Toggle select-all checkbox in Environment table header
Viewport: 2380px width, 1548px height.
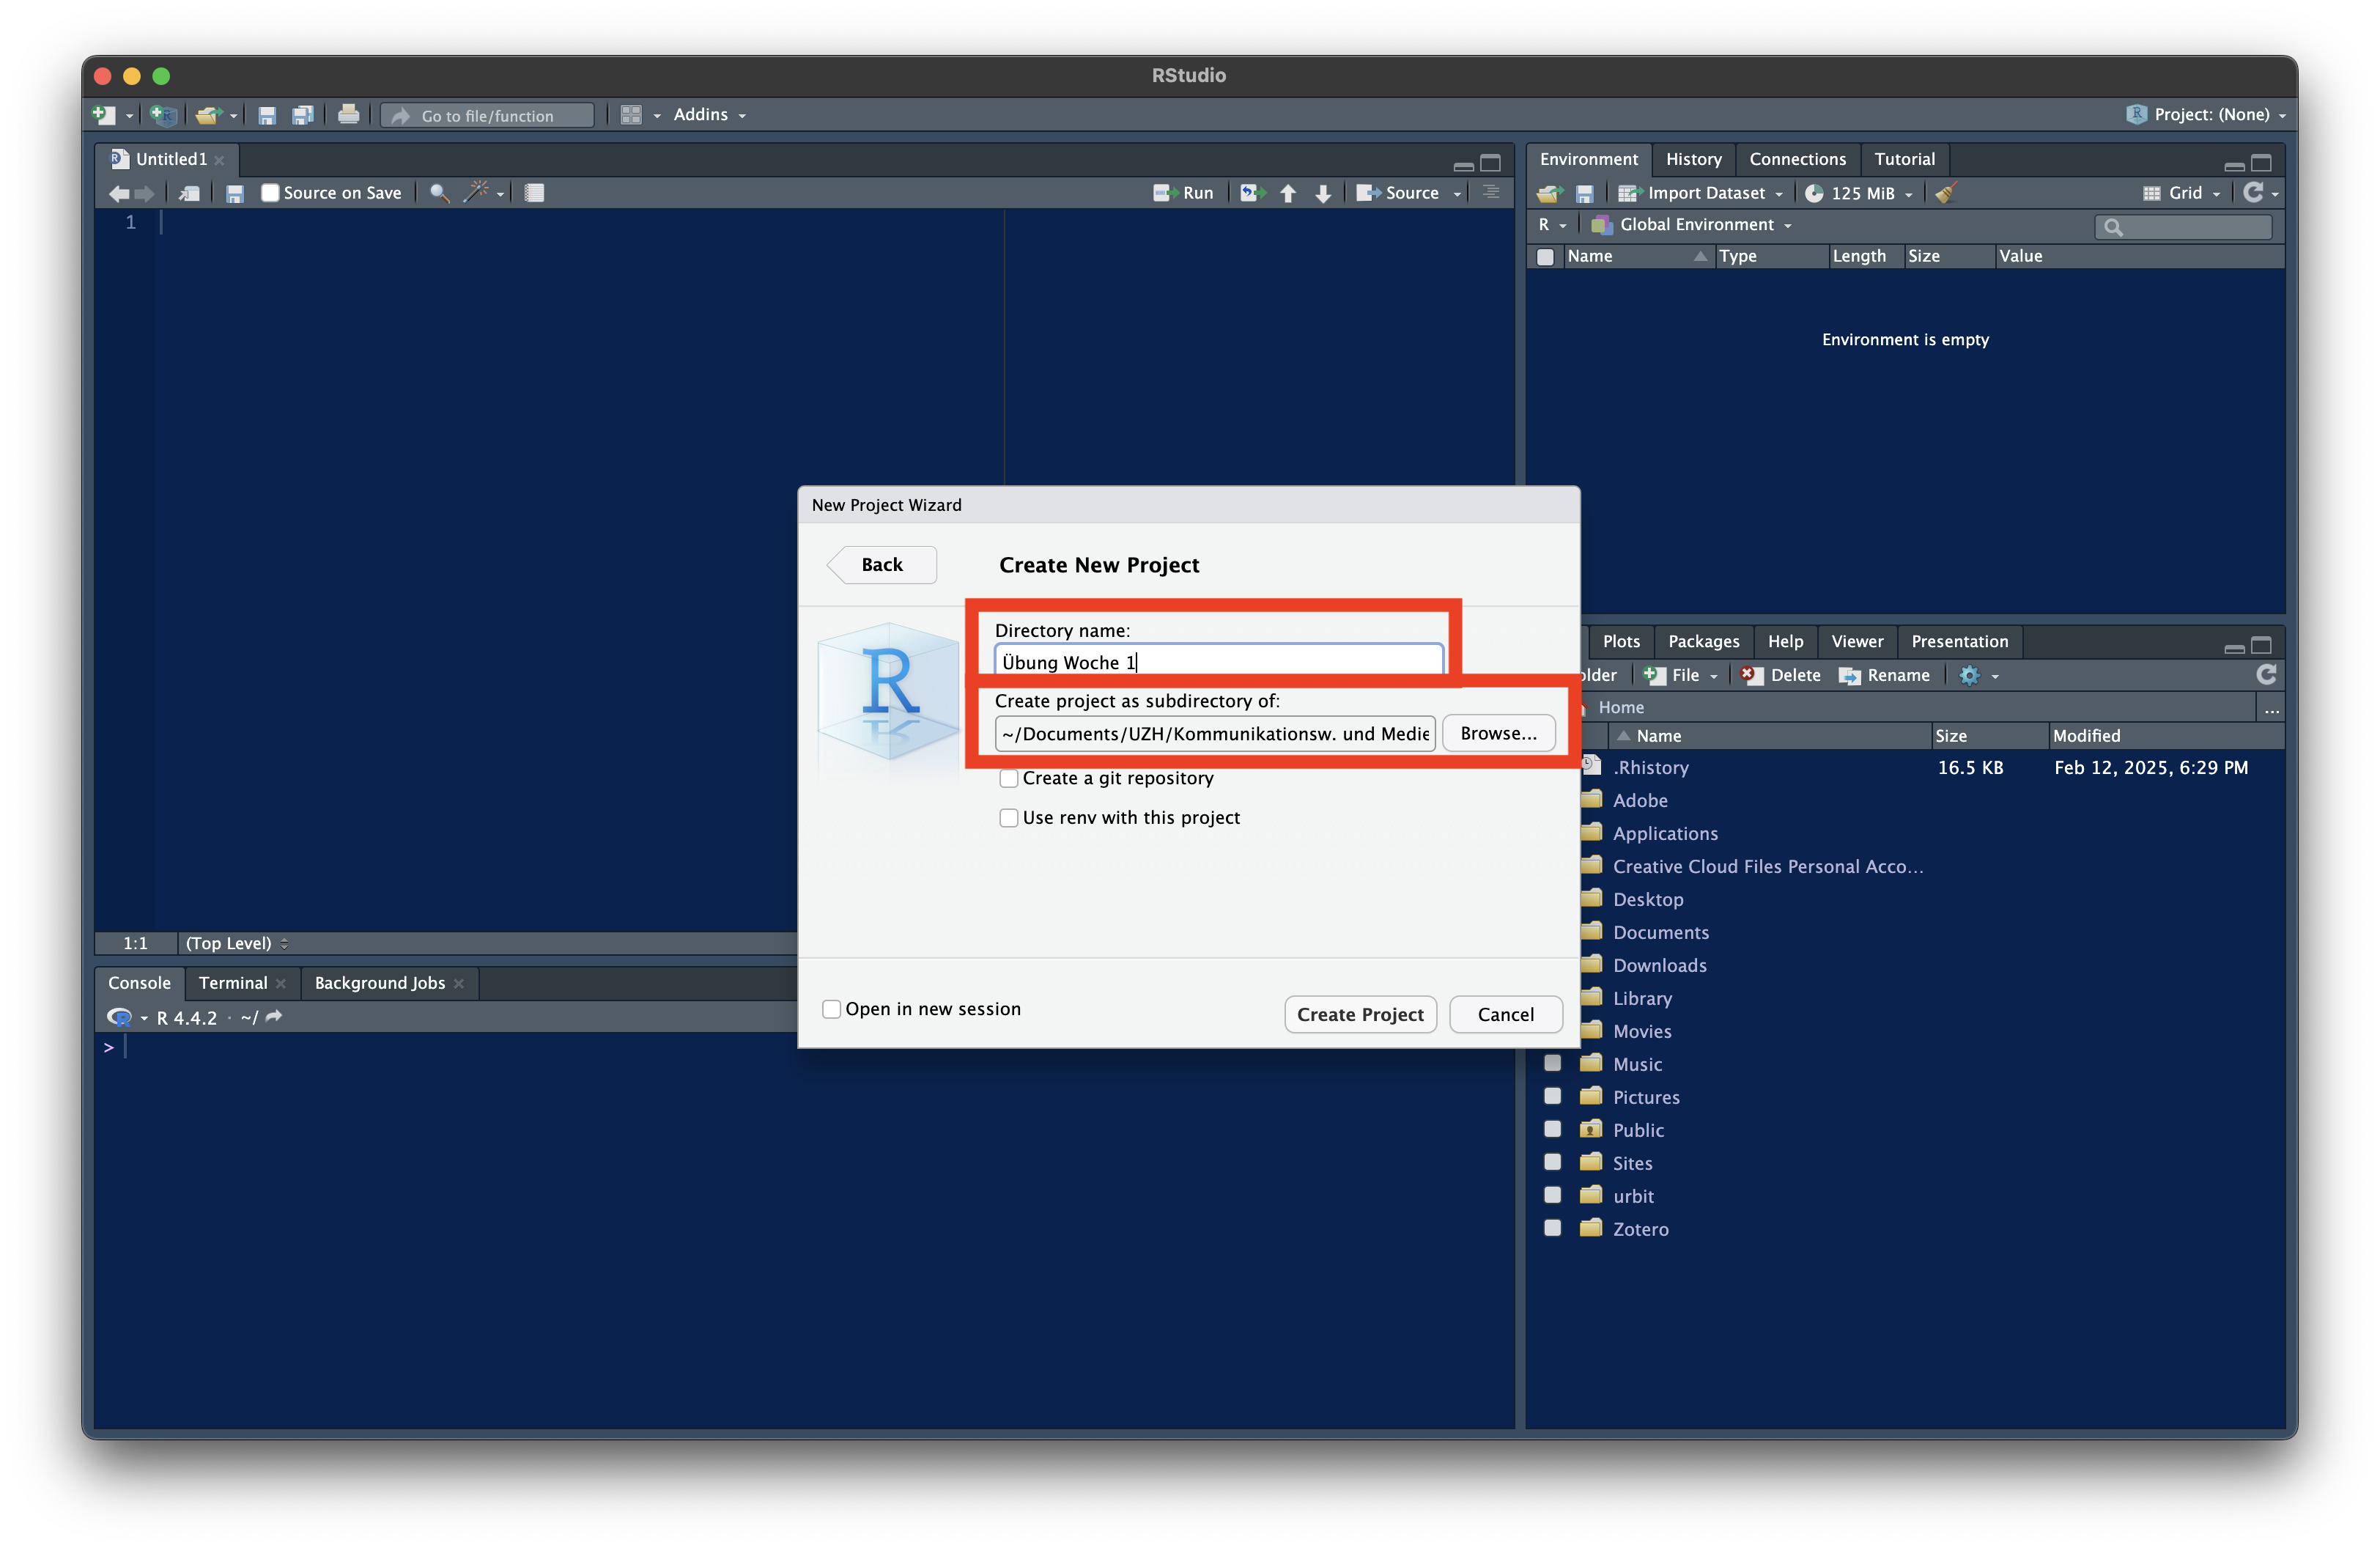pos(1545,256)
